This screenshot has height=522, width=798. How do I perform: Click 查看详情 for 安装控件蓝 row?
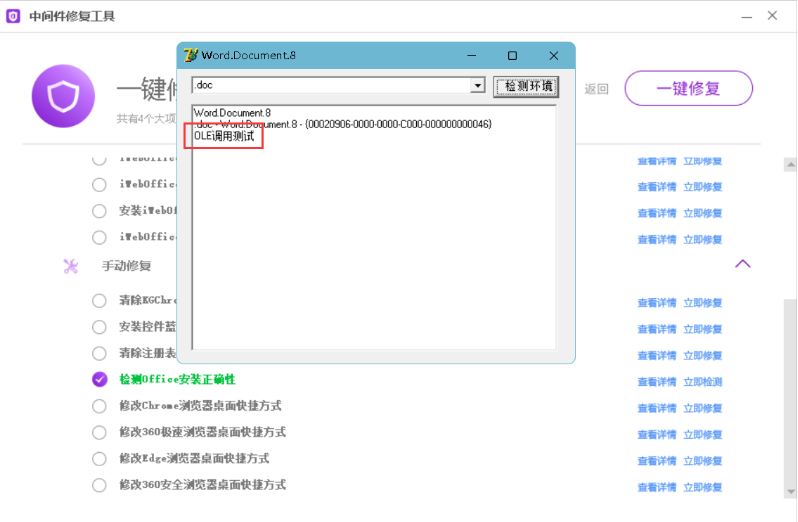click(657, 329)
